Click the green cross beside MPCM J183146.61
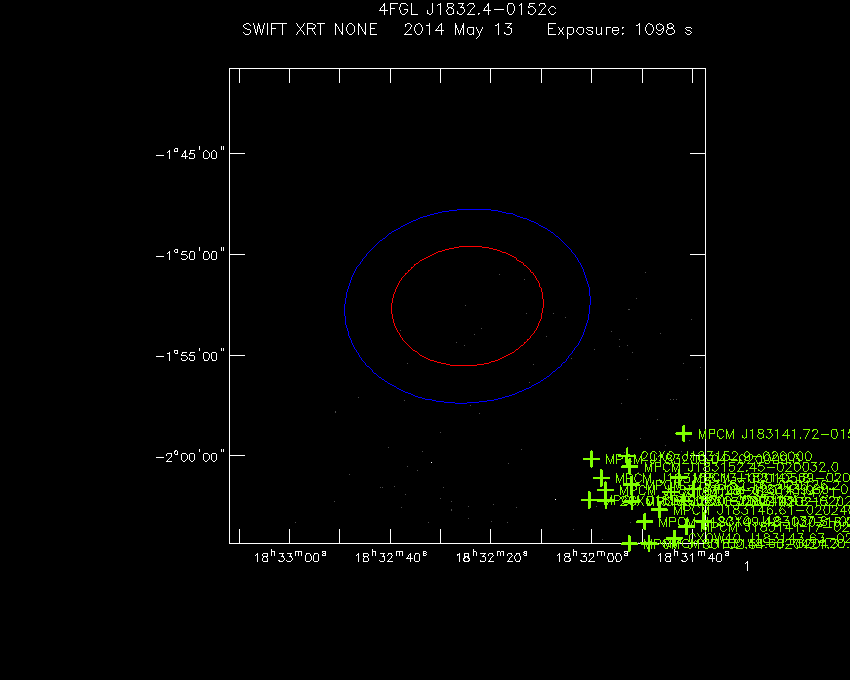Screen dimensions: 850x680 coord(659,510)
